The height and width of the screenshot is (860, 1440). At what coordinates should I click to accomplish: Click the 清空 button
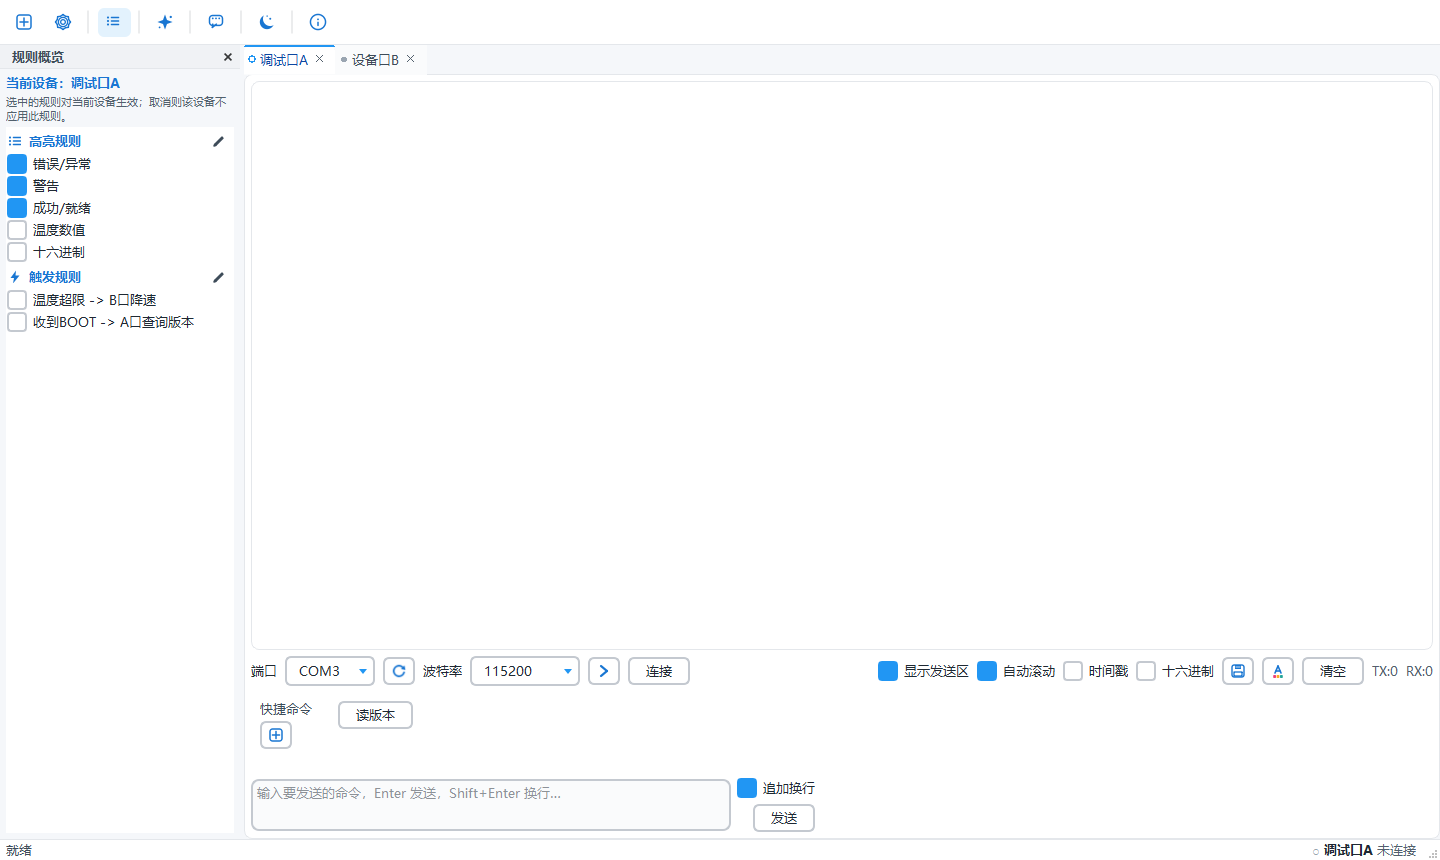pos(1333,671)
